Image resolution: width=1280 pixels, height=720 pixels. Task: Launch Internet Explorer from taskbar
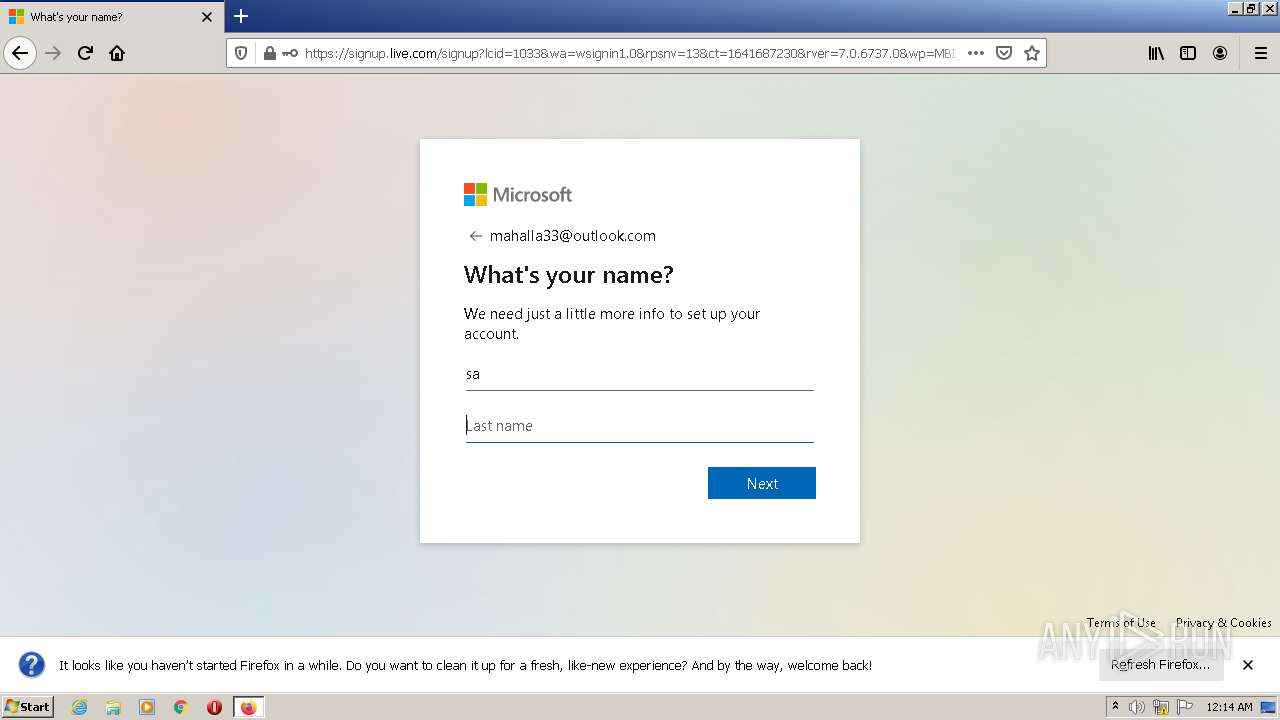[x=80, y=707]
